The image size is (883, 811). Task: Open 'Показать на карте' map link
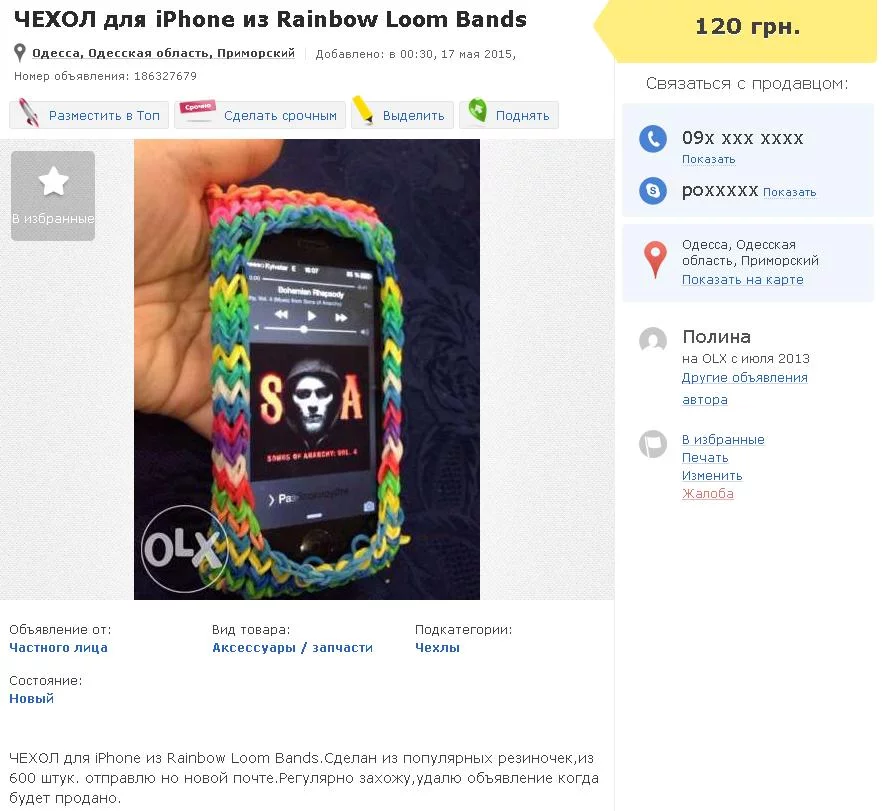(742, 280)
